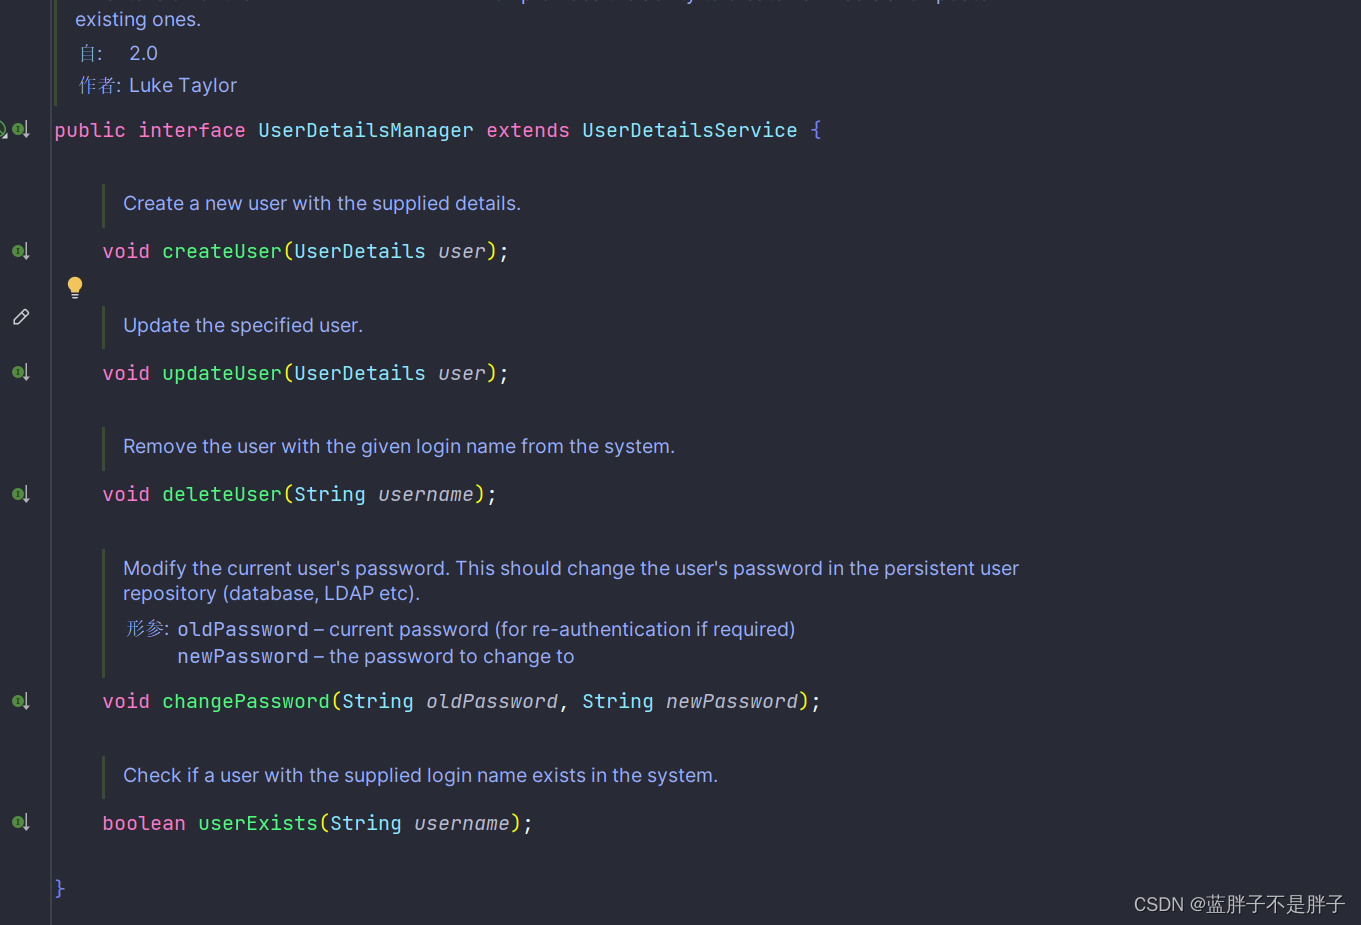Click implementations gutter icon beside userExists

pos(21,822)
